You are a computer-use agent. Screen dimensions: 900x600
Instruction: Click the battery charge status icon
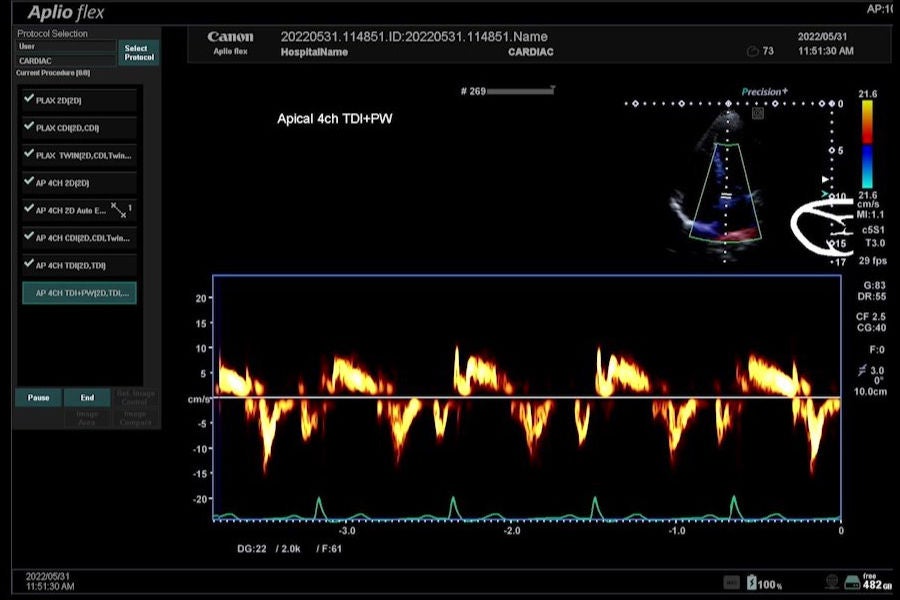[752, 583]
